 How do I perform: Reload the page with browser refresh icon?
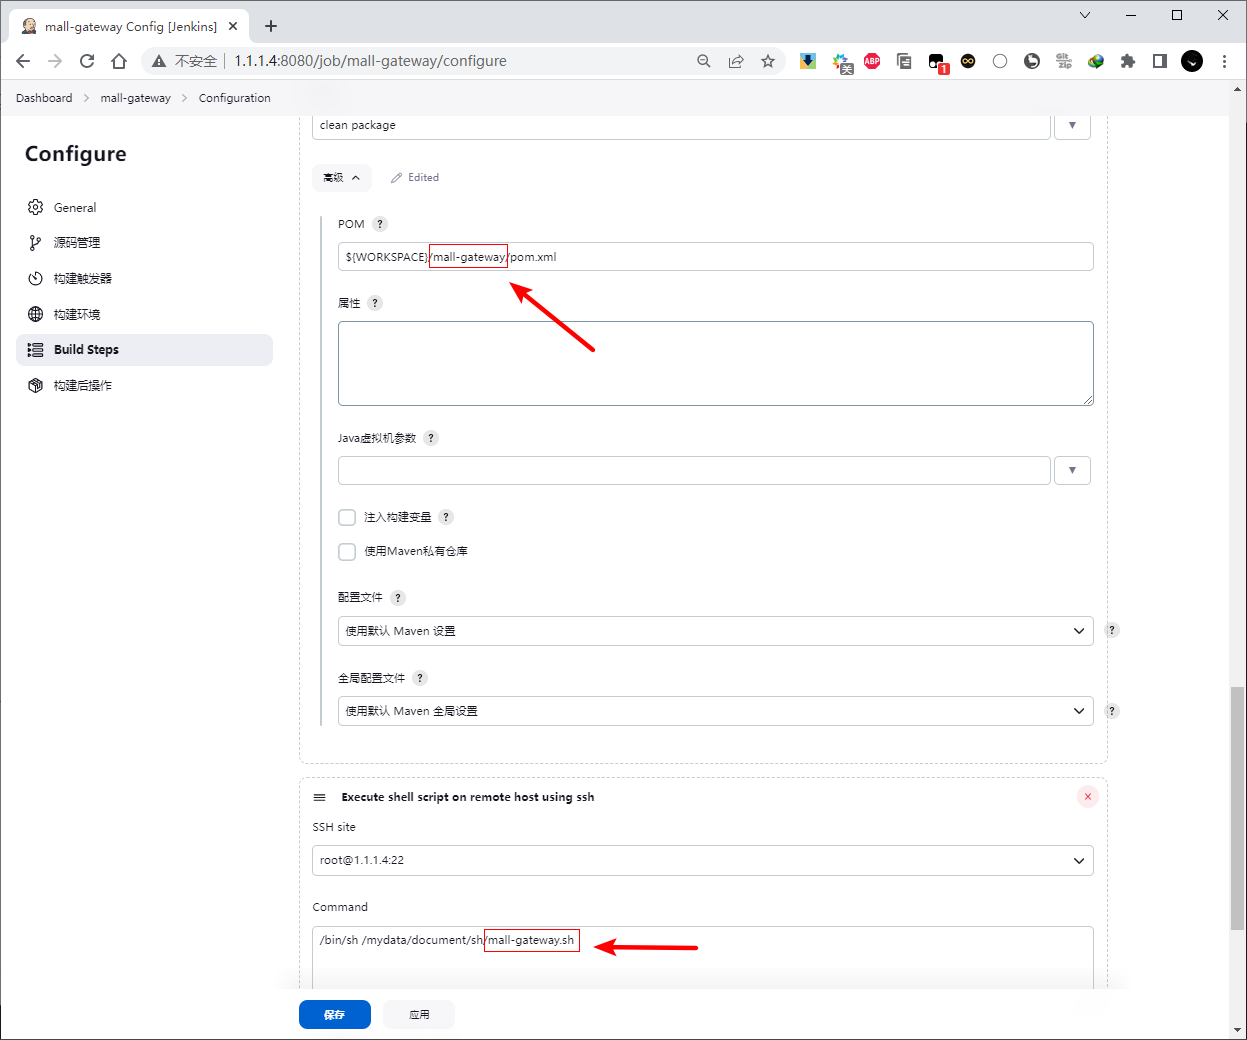point(87,61)
